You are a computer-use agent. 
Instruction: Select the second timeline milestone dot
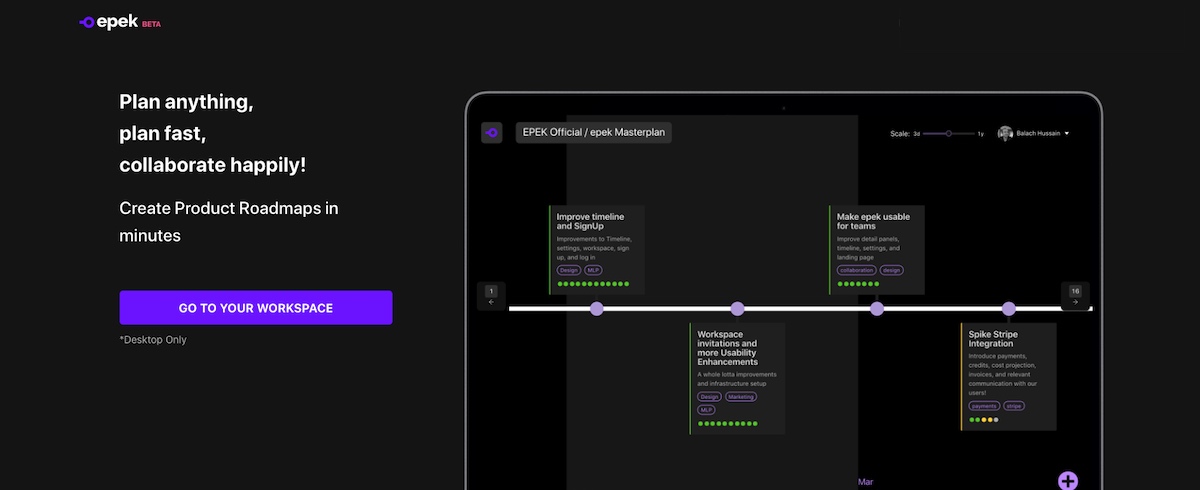(x=738, y=309)
